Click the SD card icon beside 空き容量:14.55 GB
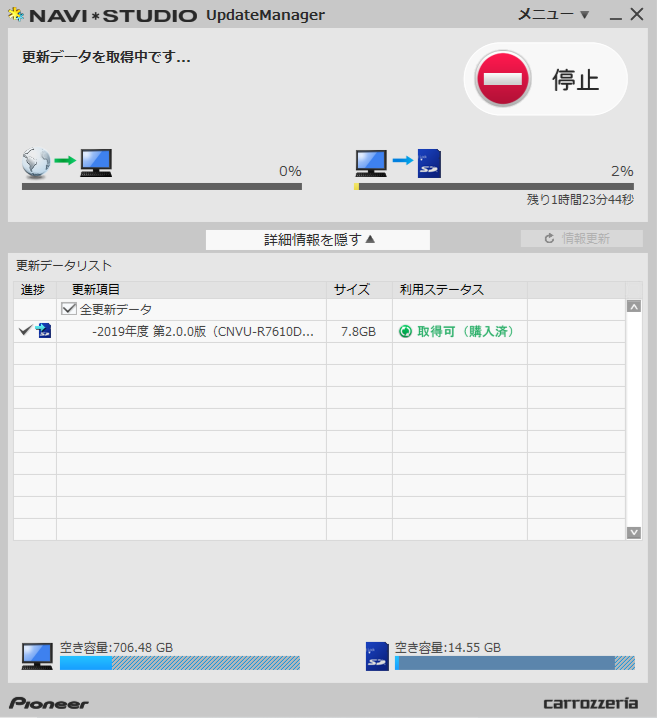The height and width of the screenshot is (718, 657). point(377,656)
